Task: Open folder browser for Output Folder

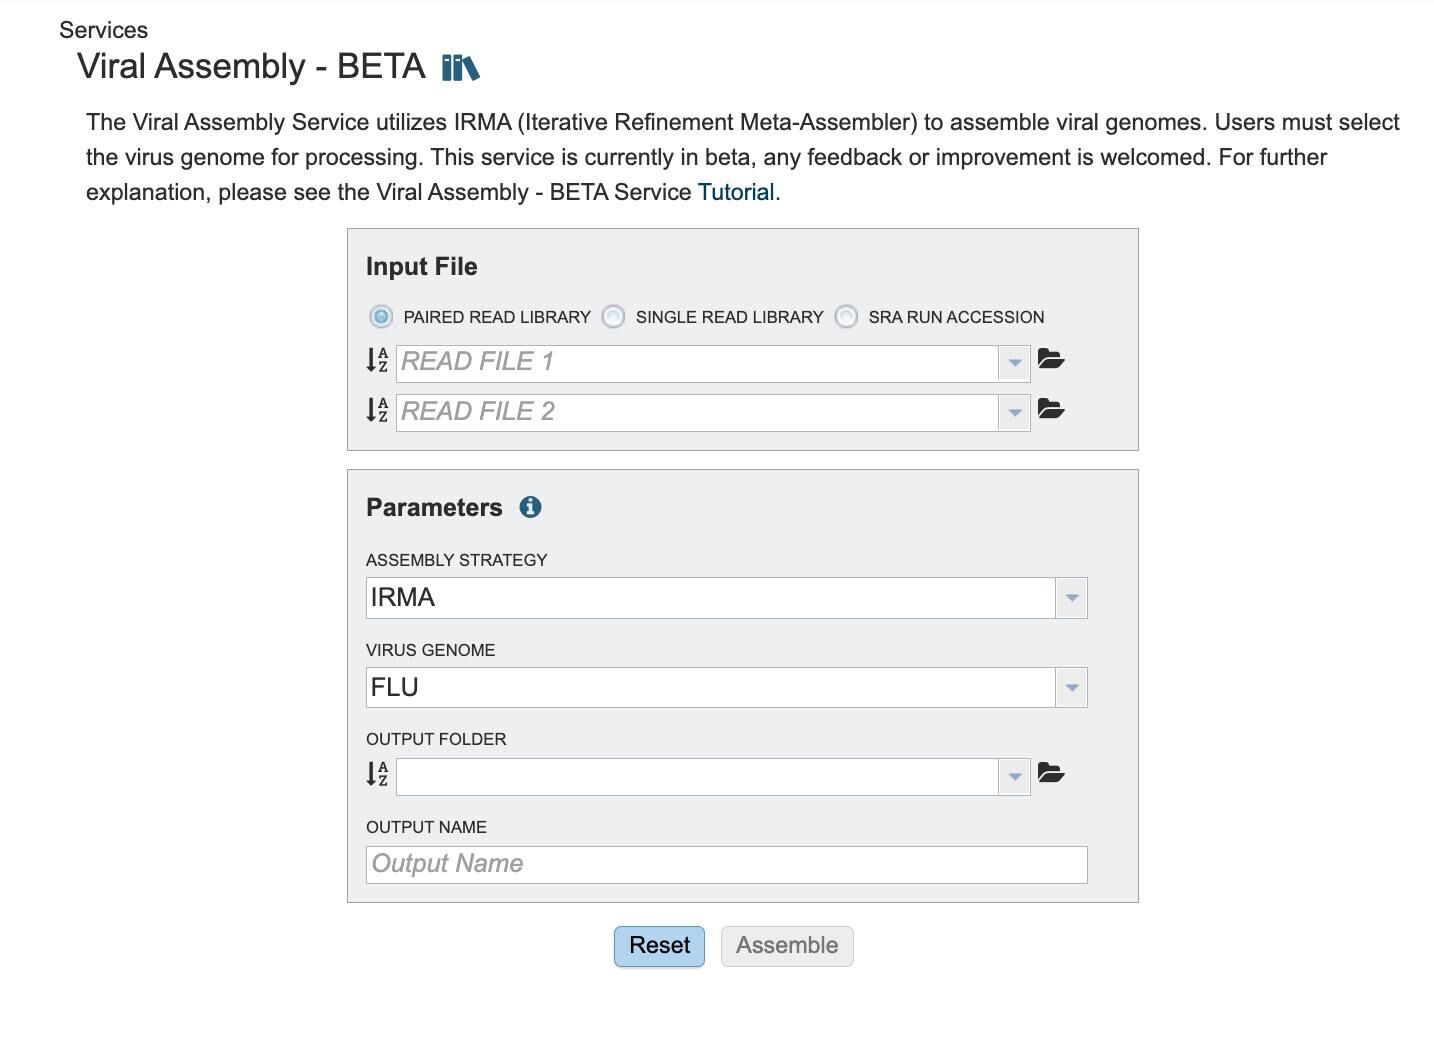Action: click(x=1050, y=773)
